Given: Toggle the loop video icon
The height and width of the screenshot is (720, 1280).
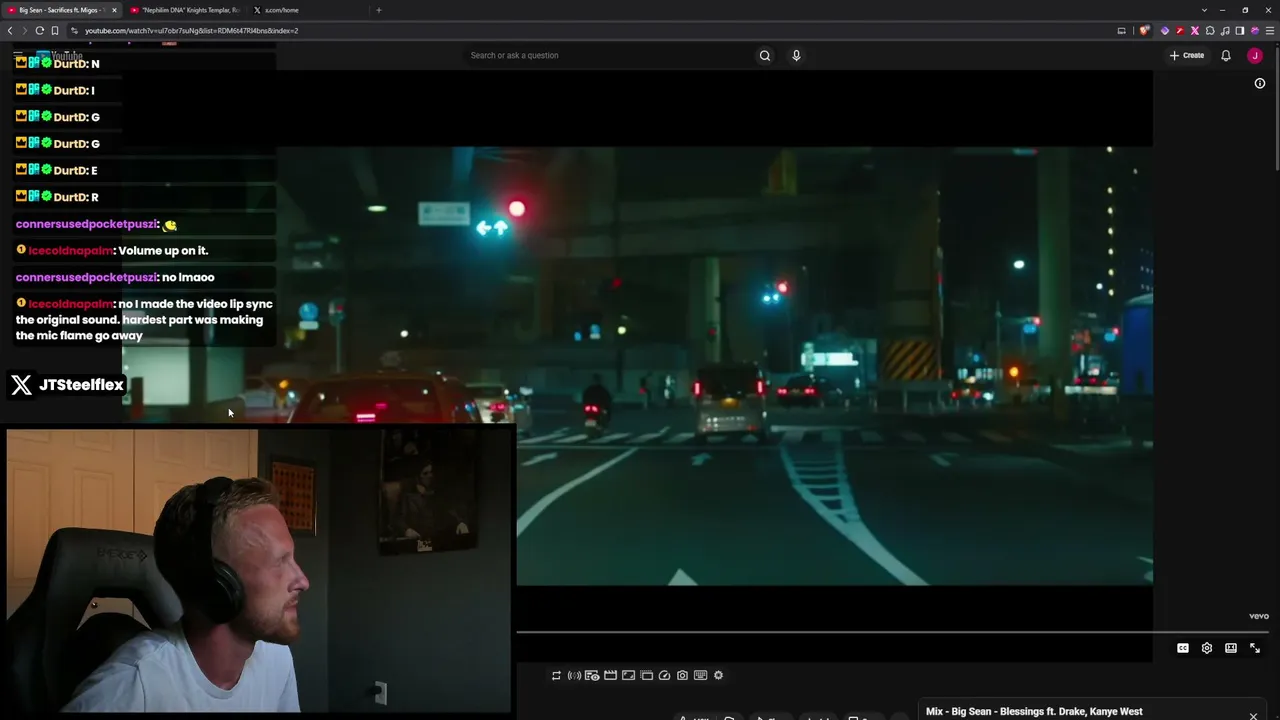Looking at the screenshot, I should point(556,676).
